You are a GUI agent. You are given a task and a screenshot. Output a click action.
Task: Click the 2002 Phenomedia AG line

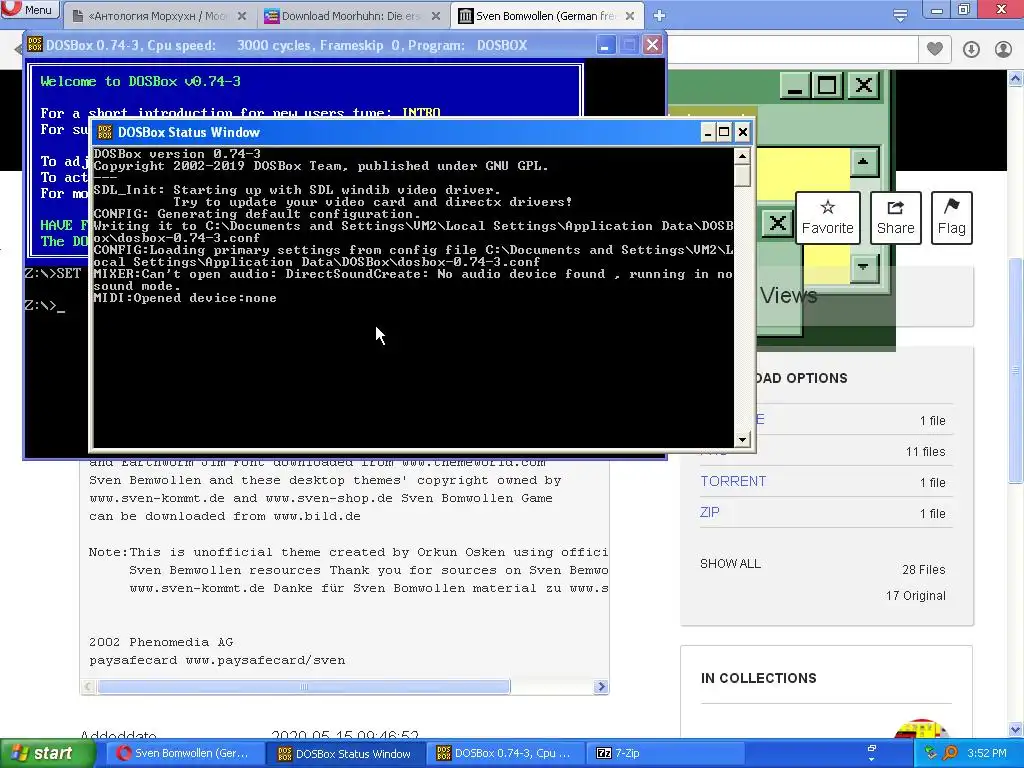tap(161, 642)
